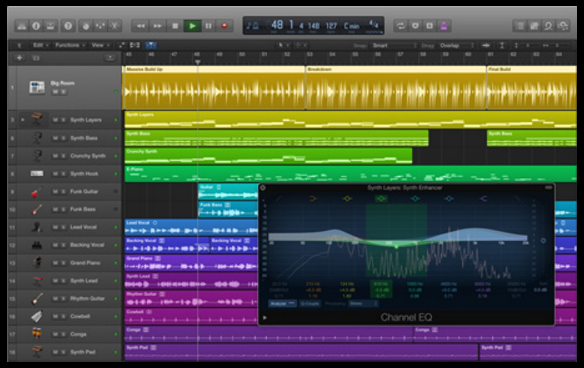This screenshot has height=368, width=584.
Task: Open the List Editors icon
Action: point(520,26)
